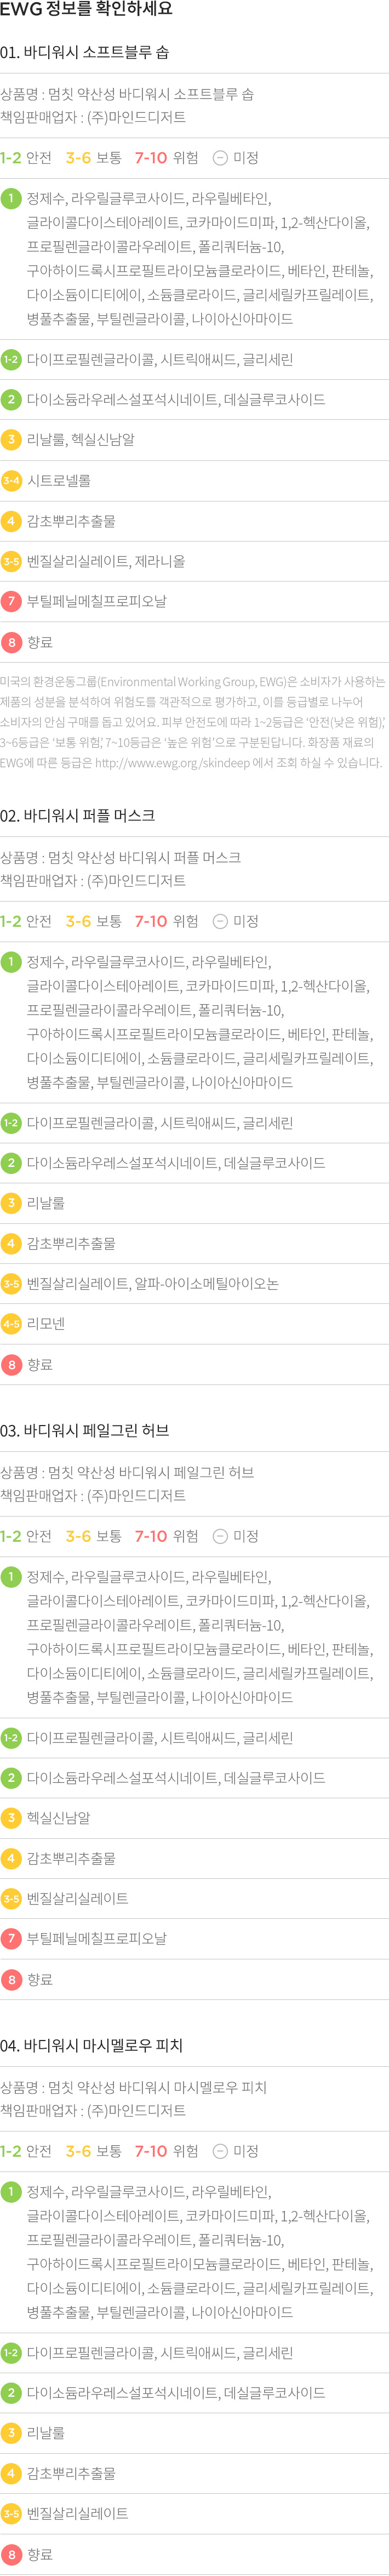Select the 03. 바디워시 페일그린 허브 heading

(85, 1430)
